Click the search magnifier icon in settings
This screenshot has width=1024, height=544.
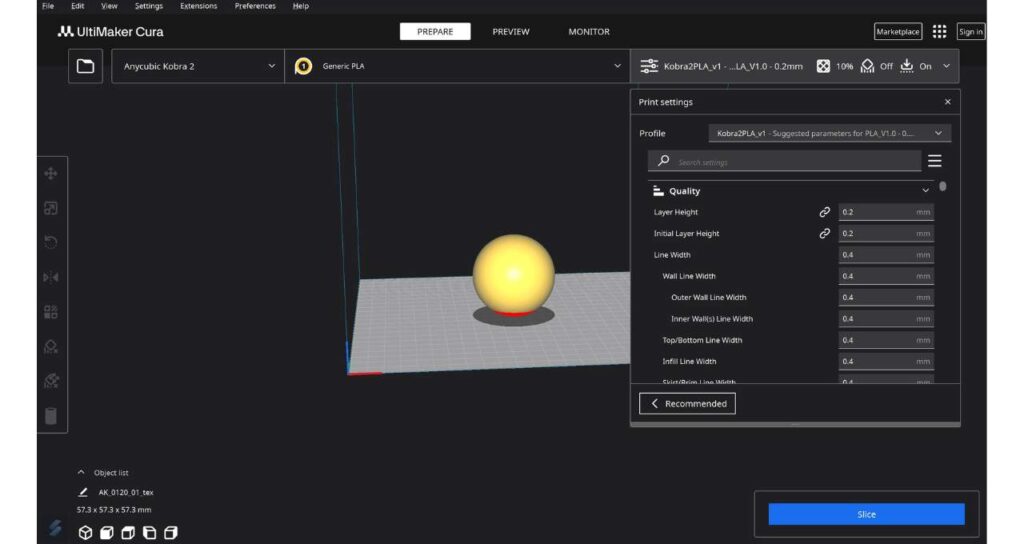pos(664,161)
